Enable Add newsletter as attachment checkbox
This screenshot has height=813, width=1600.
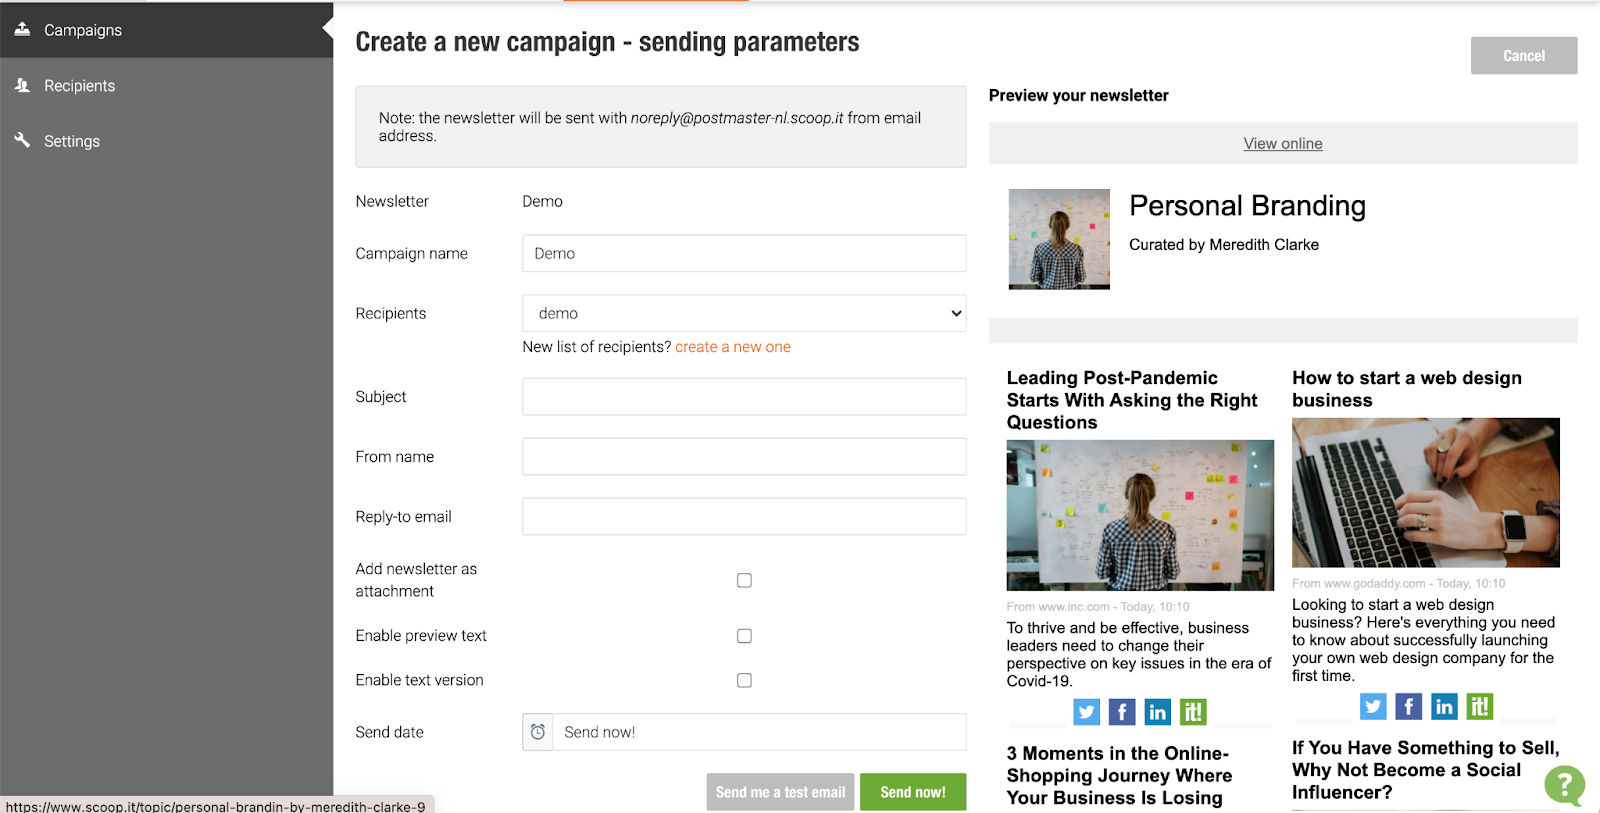coord(744,580)
